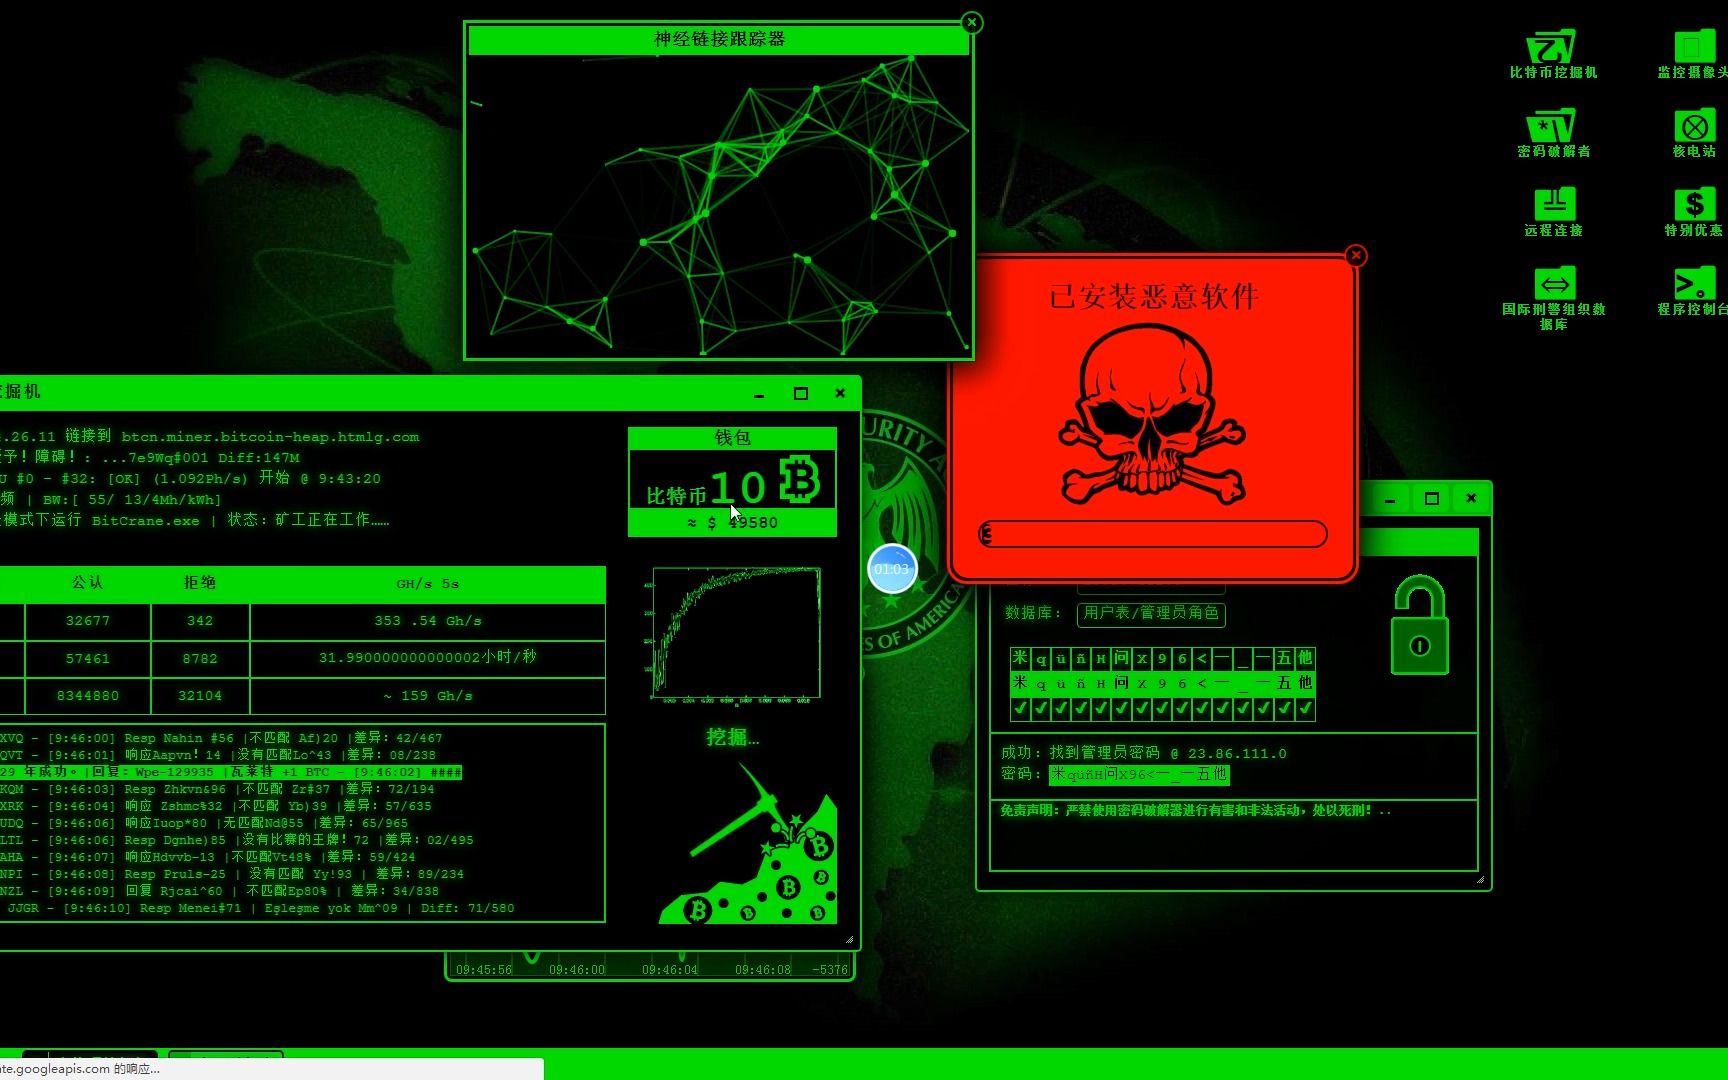Click the ≈ $ 49580 wallet value
This screenshot has width=1728, height=1080.
[732, 522]
